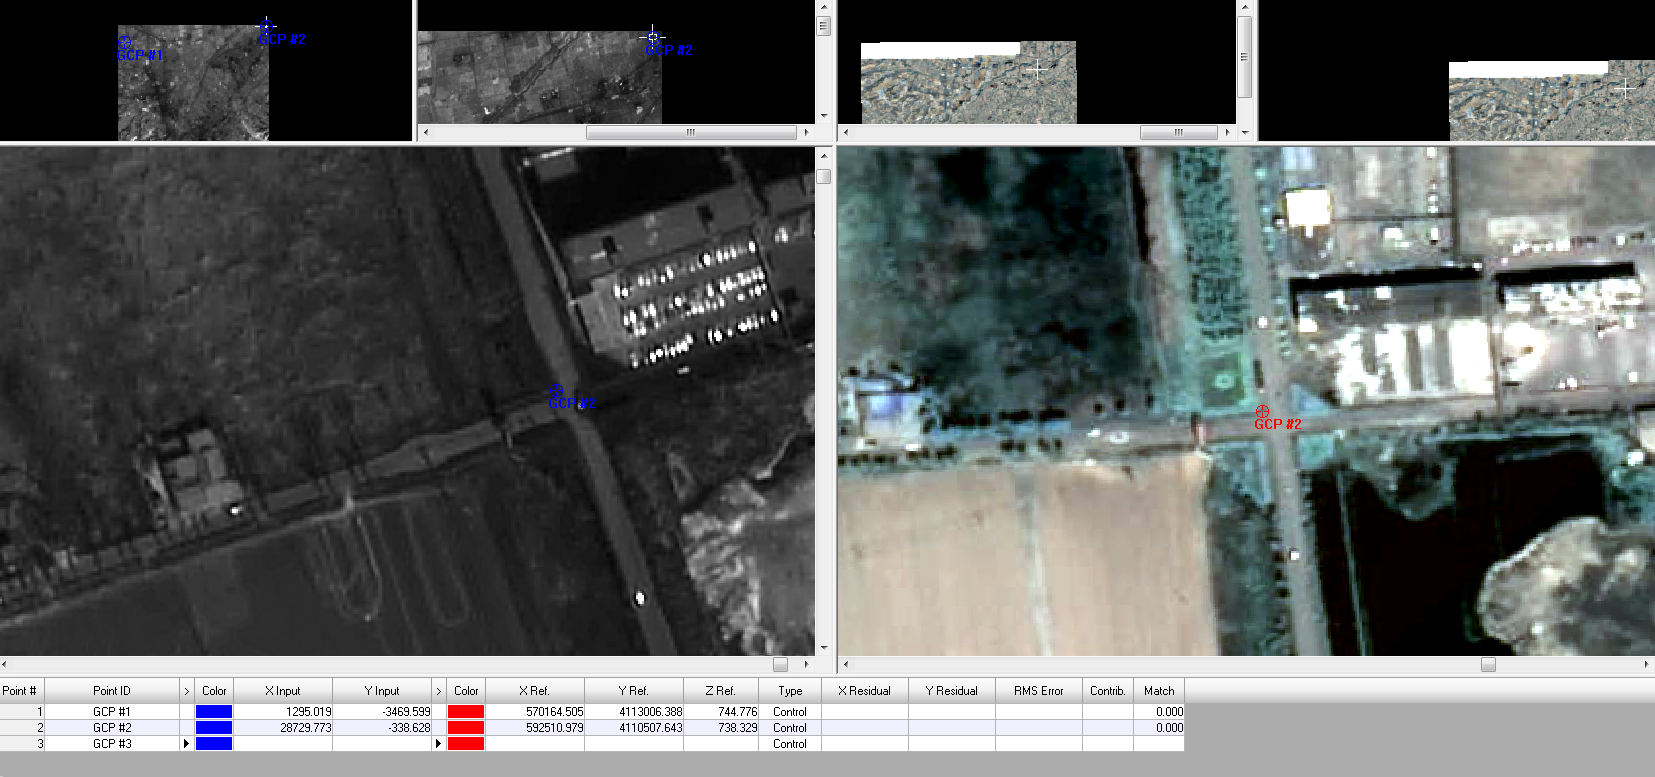Click the empty X Input cell for GCP #3

283,744
